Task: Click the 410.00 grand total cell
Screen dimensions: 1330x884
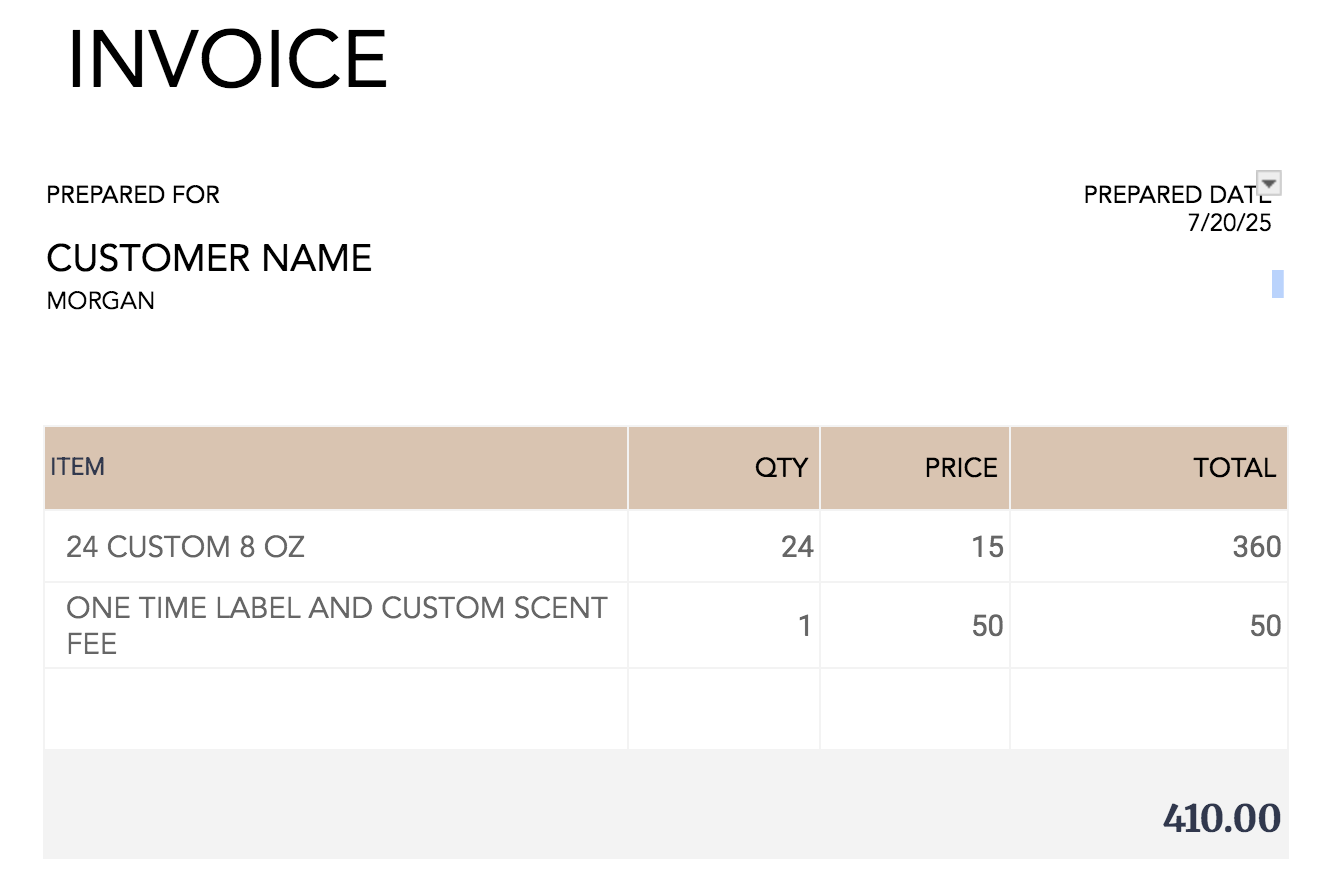Action: (1221, 818)
